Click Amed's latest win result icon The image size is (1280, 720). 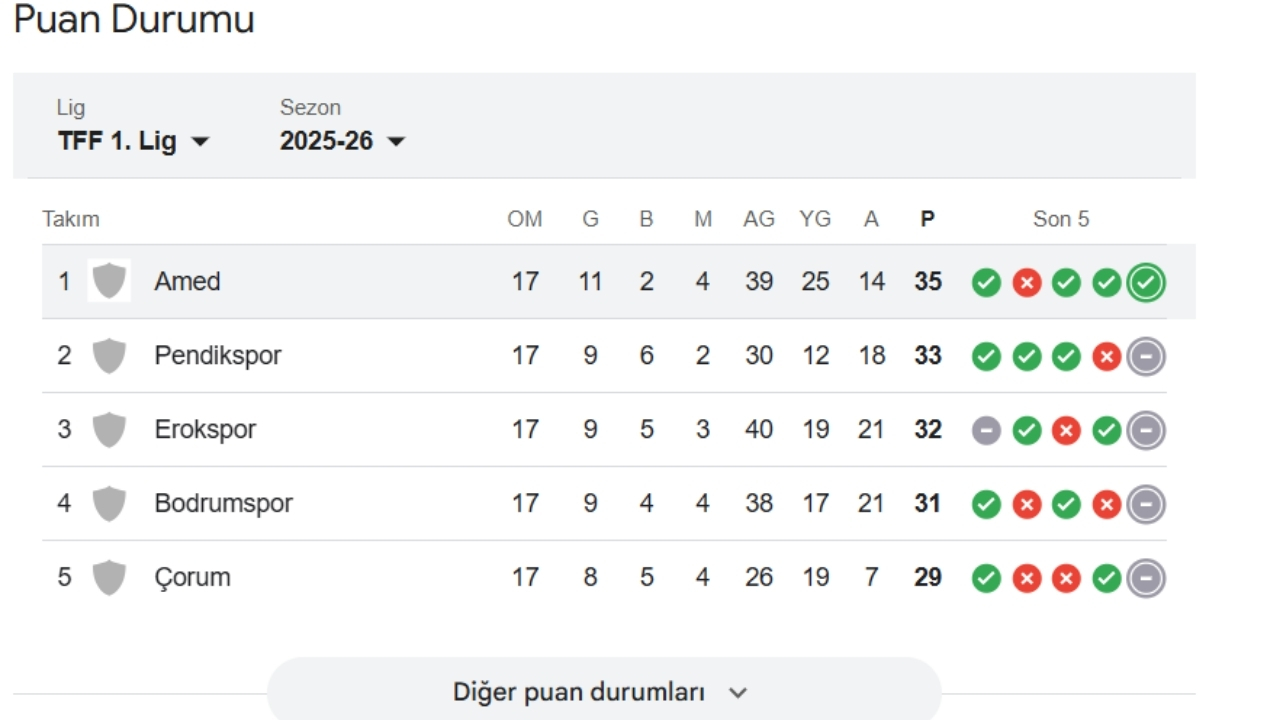point(1146,283)
